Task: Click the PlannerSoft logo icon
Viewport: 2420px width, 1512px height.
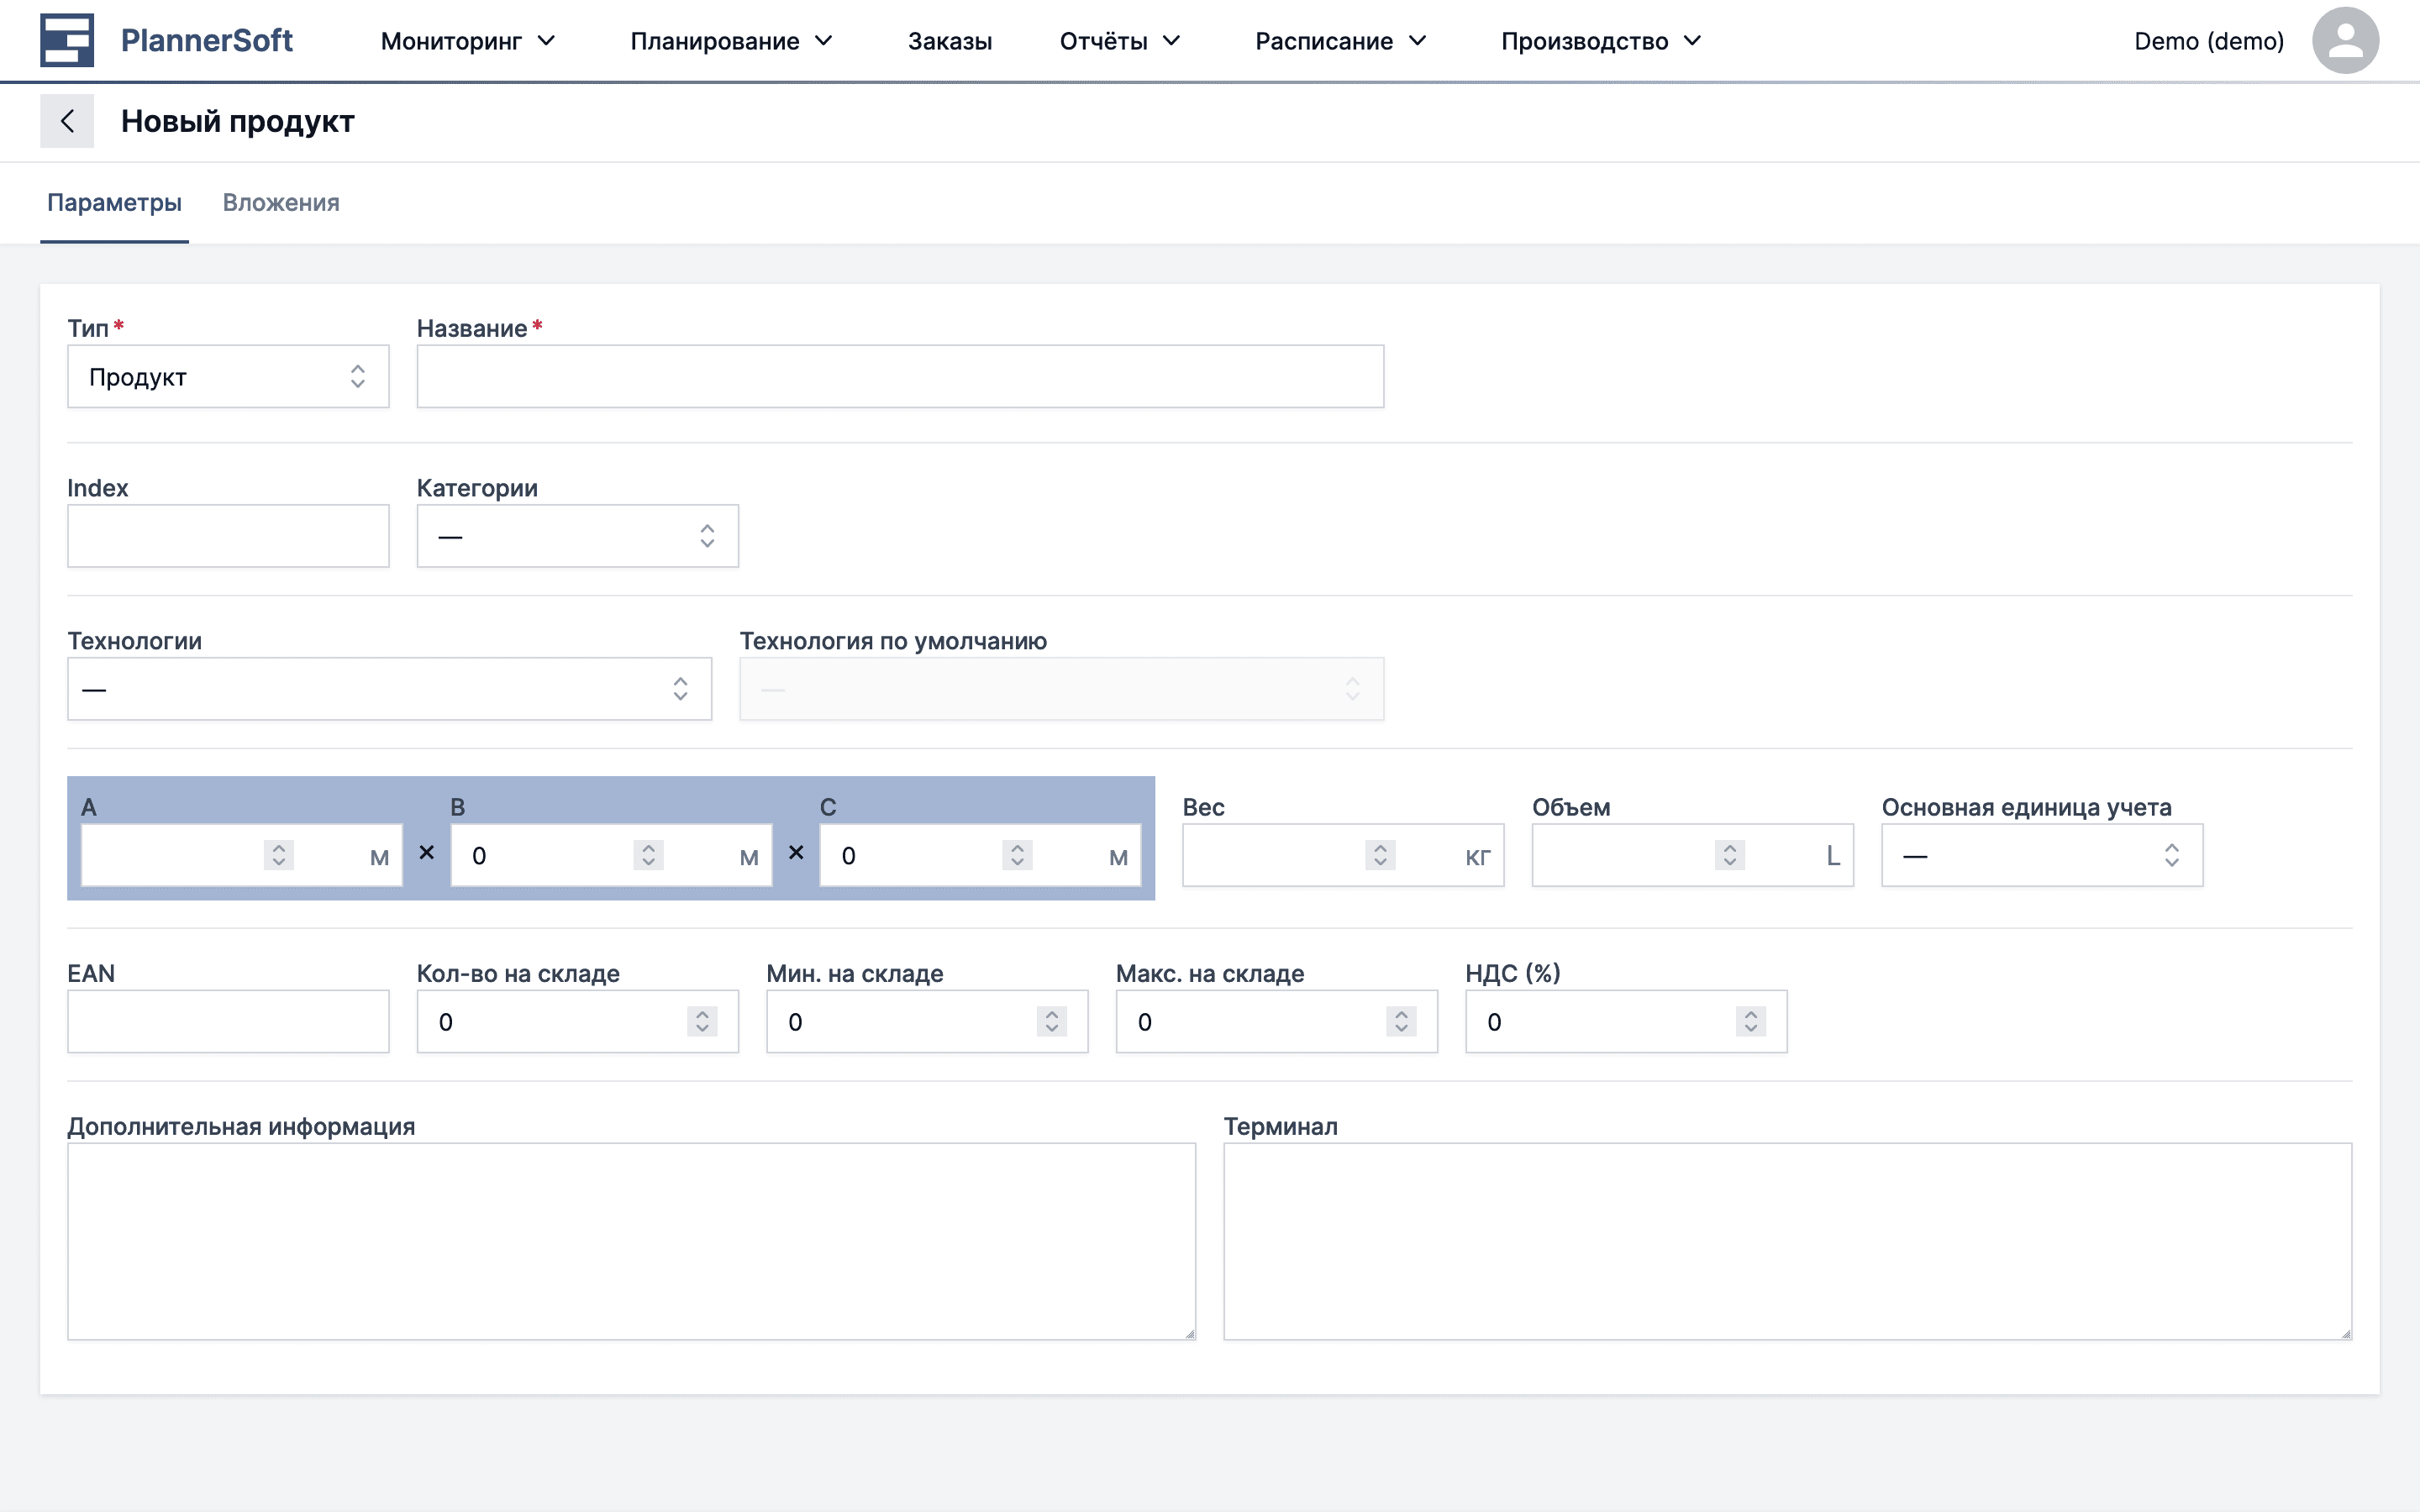Action: [66, 40]
